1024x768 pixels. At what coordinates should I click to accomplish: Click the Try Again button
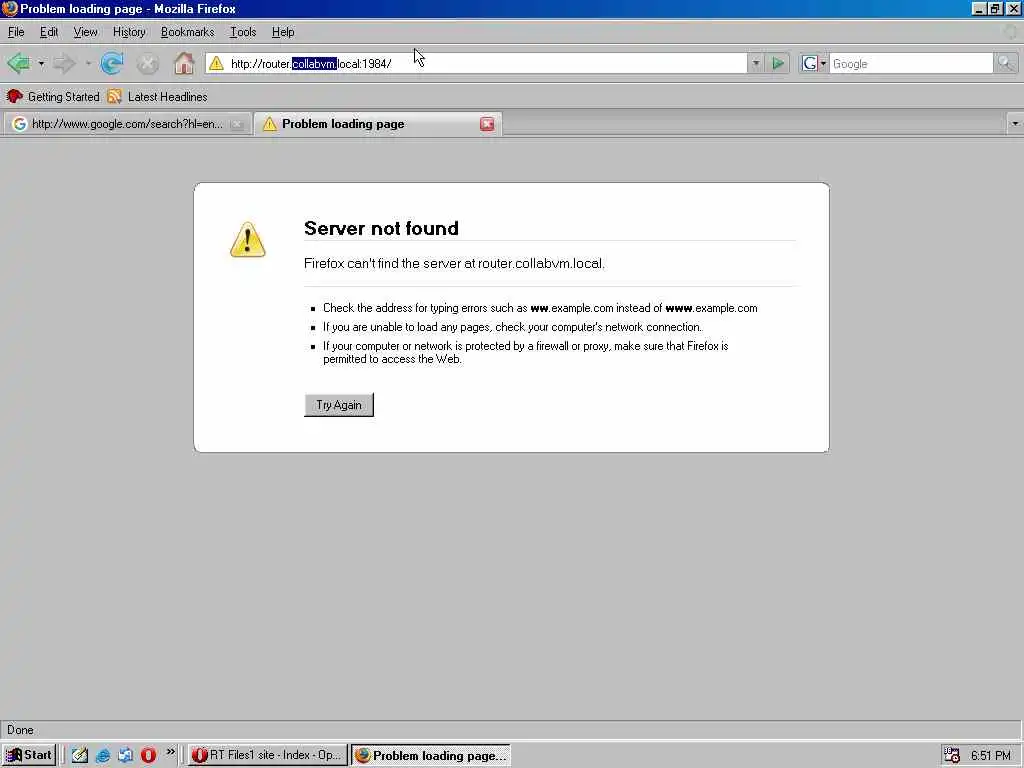pos(339,405)
